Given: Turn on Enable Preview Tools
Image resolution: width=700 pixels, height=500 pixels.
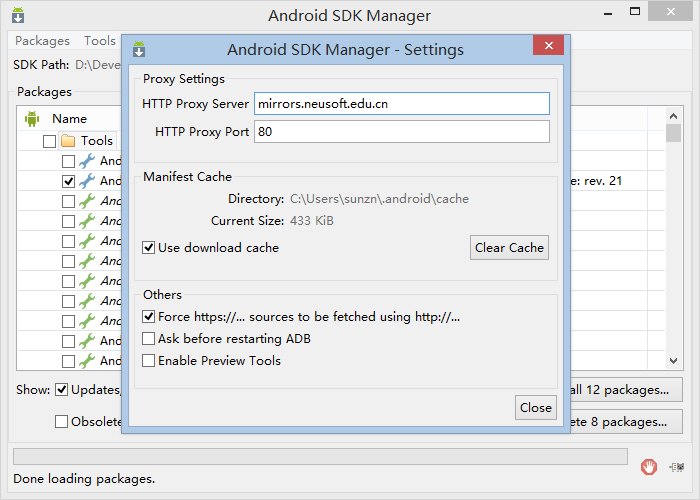Looking at the screenshot, I should (149, 361).
